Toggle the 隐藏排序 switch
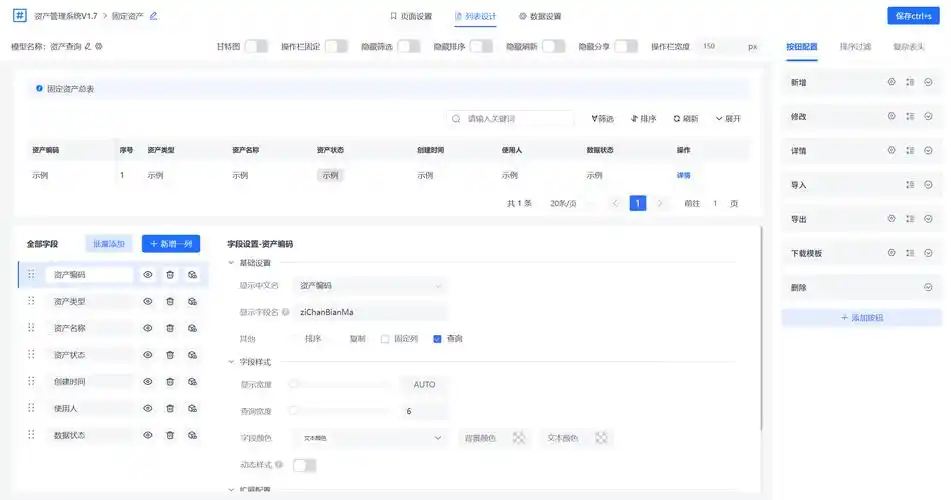Image resolution: width=951 pixels, height=500 pixels. point(481,46)
